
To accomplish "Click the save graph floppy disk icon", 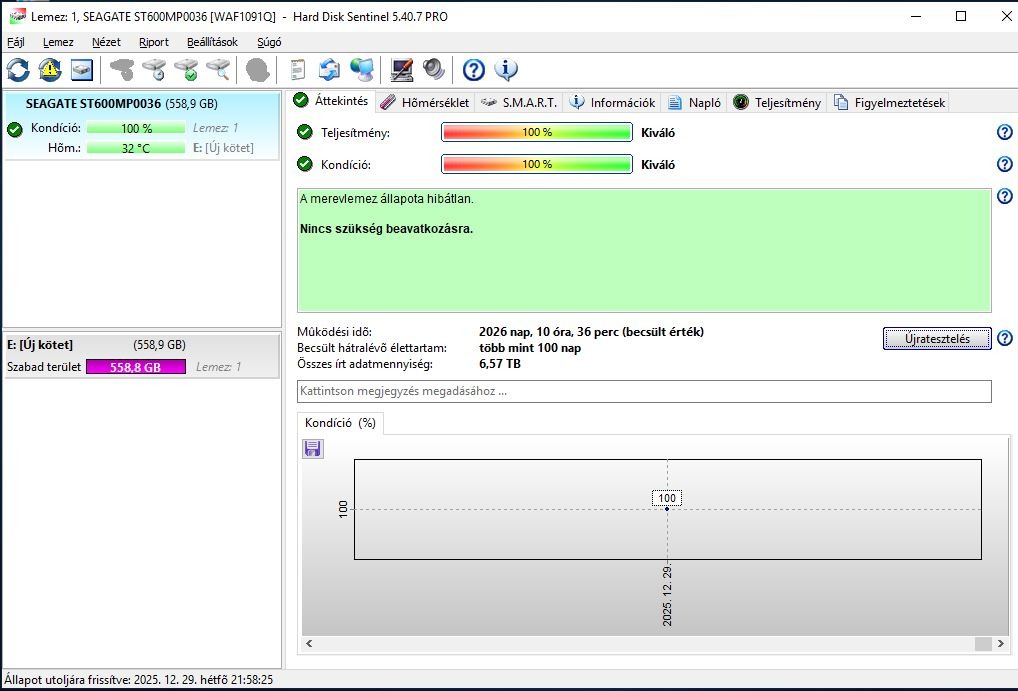I will pos(313,449).
